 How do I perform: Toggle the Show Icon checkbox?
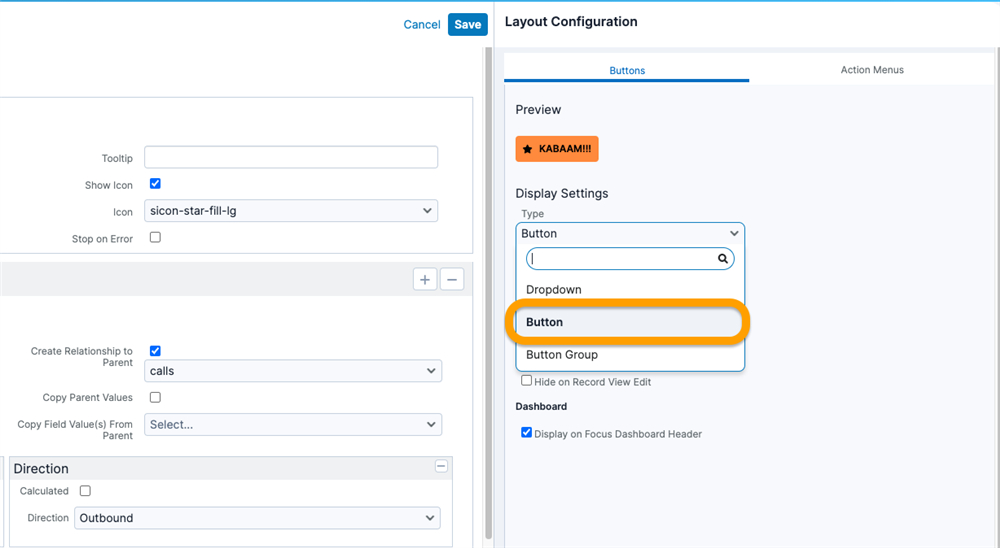tap(155, 184)
